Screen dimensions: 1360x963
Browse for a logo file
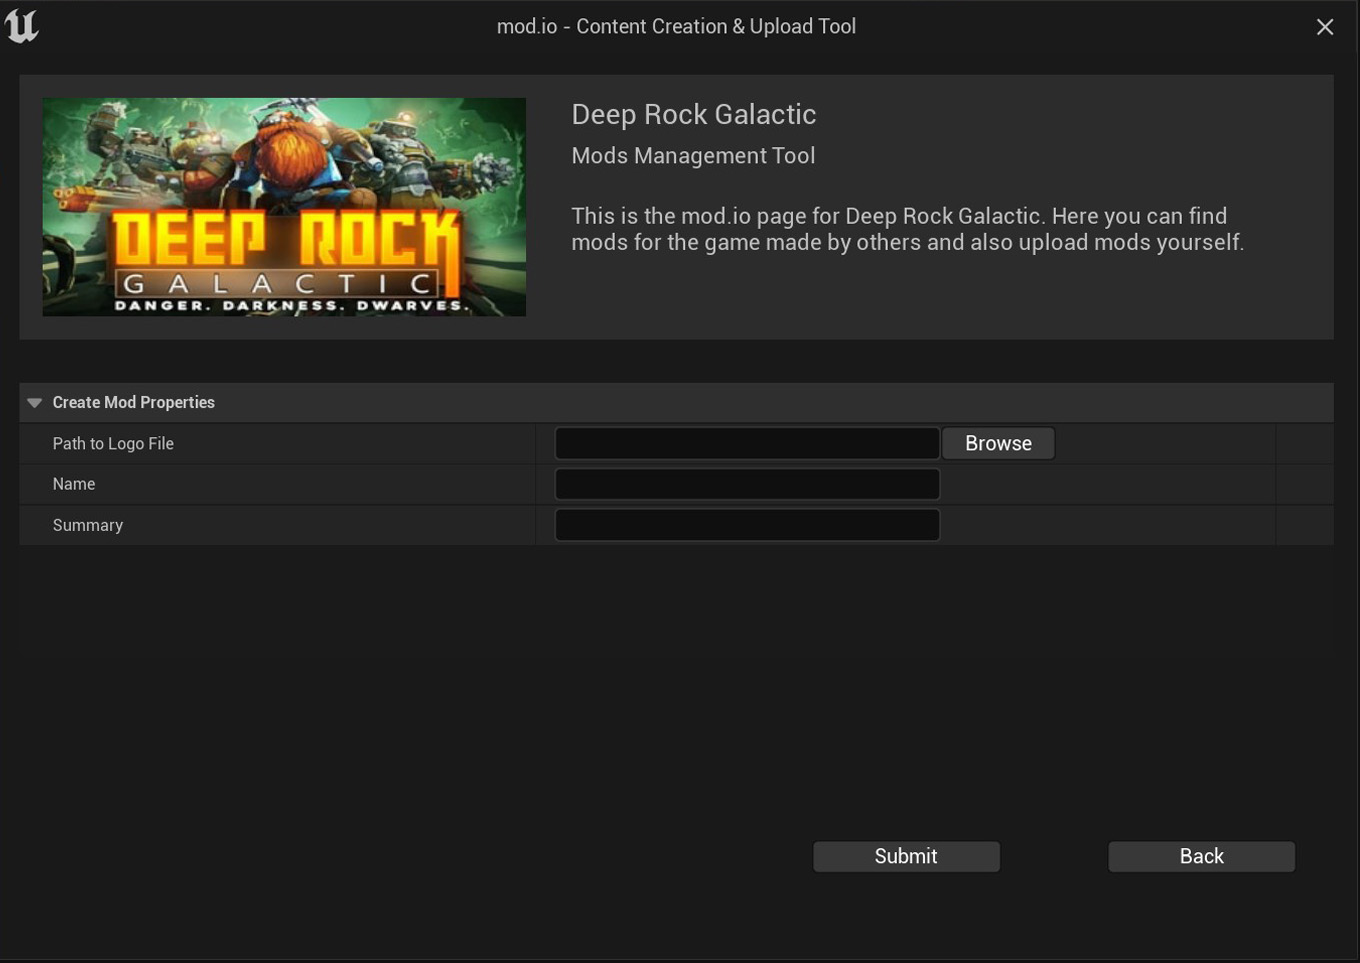[998, 443]
